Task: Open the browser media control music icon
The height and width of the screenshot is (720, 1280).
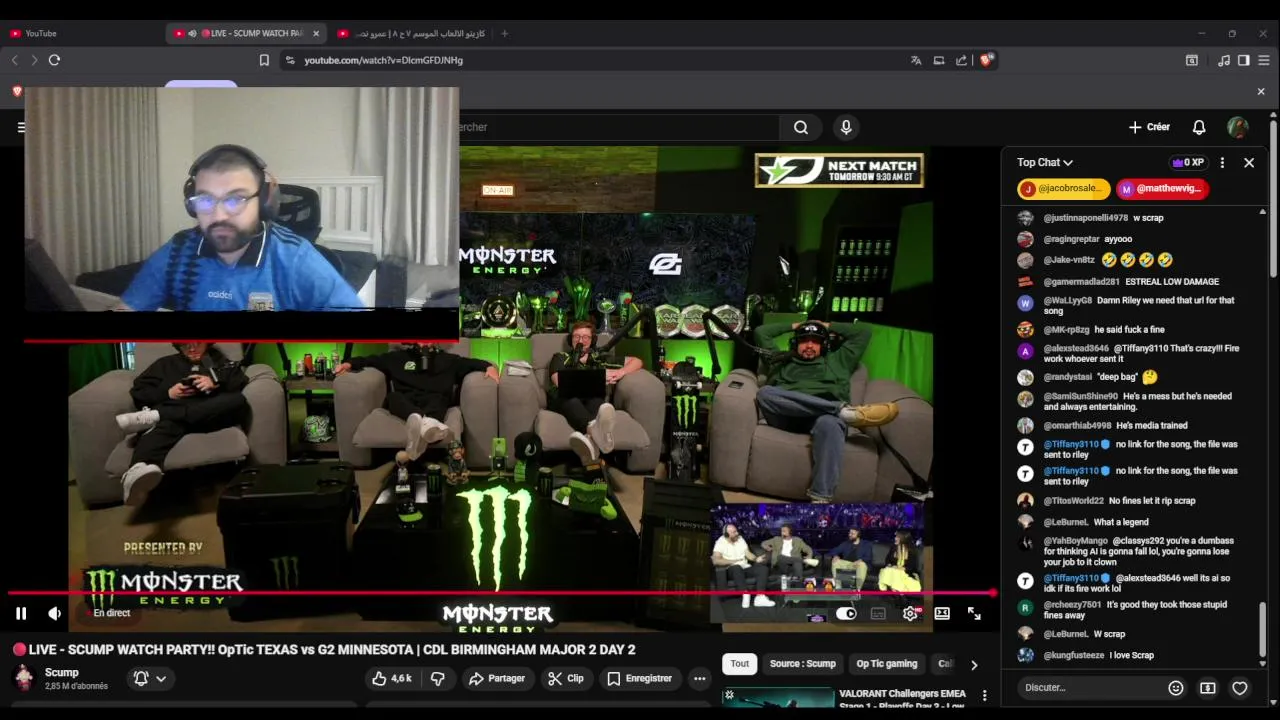Action: [x=1224, y=60]
